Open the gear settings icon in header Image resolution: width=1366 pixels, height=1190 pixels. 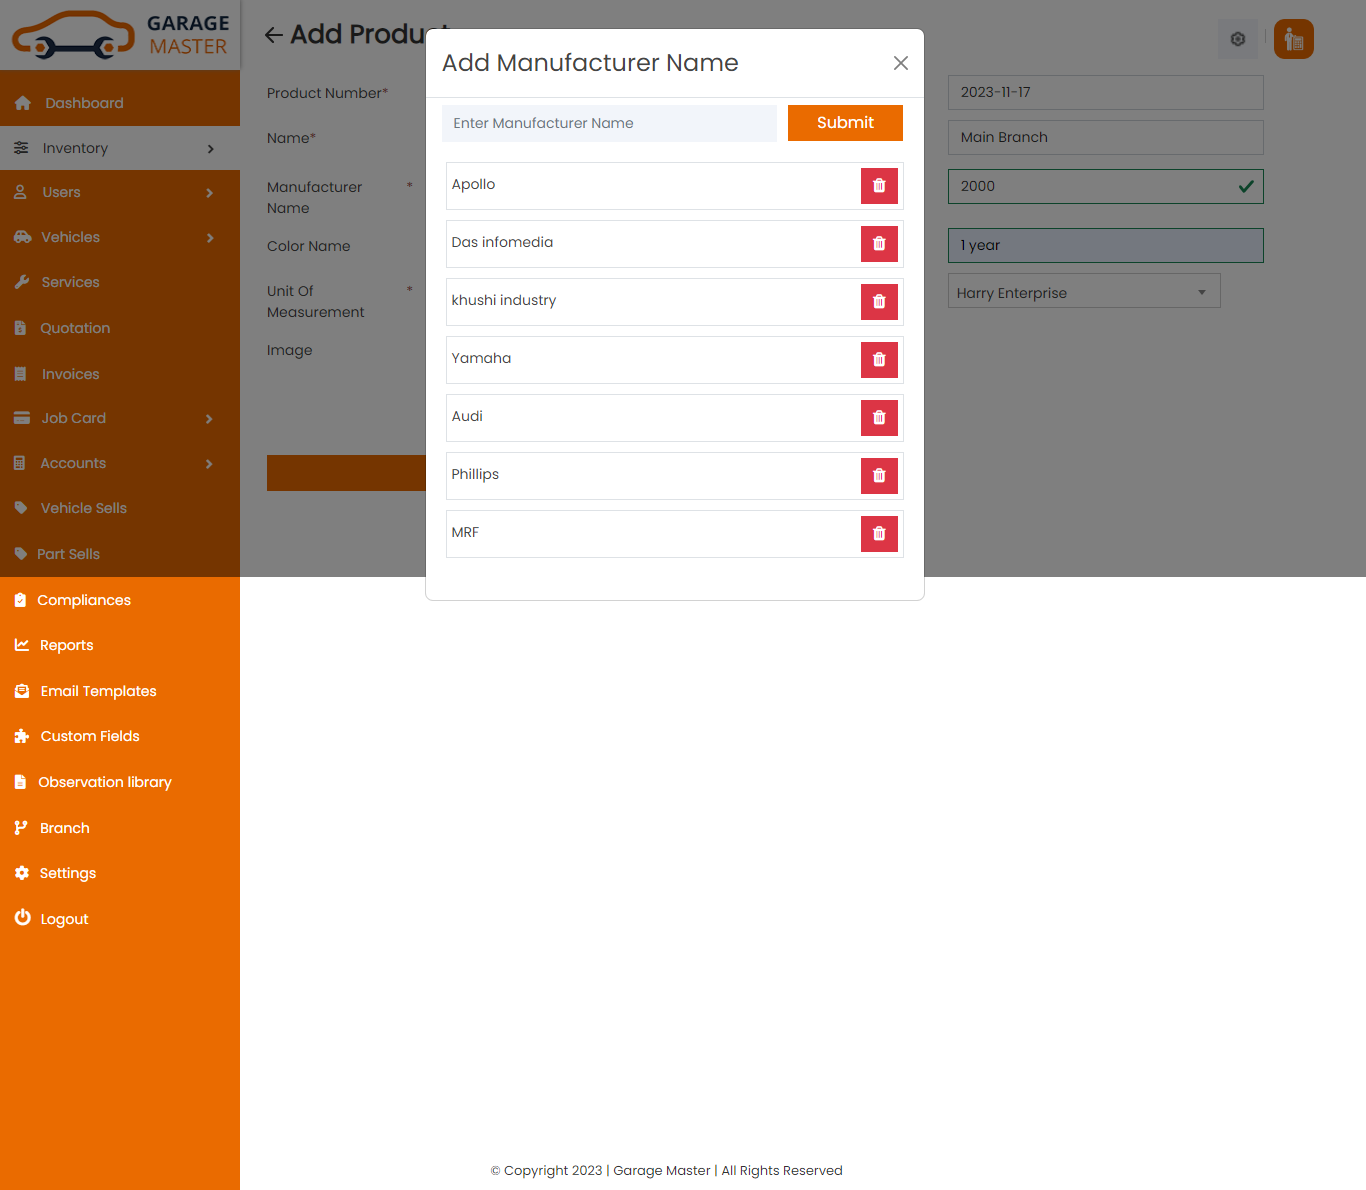pos(1237,39)
